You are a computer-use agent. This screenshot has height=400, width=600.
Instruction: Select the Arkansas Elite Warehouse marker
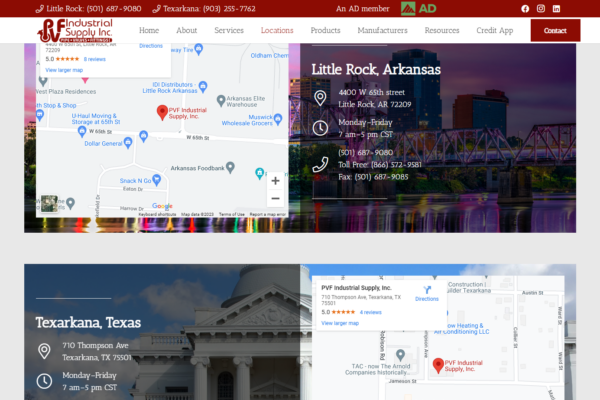(x=221, y=101)
